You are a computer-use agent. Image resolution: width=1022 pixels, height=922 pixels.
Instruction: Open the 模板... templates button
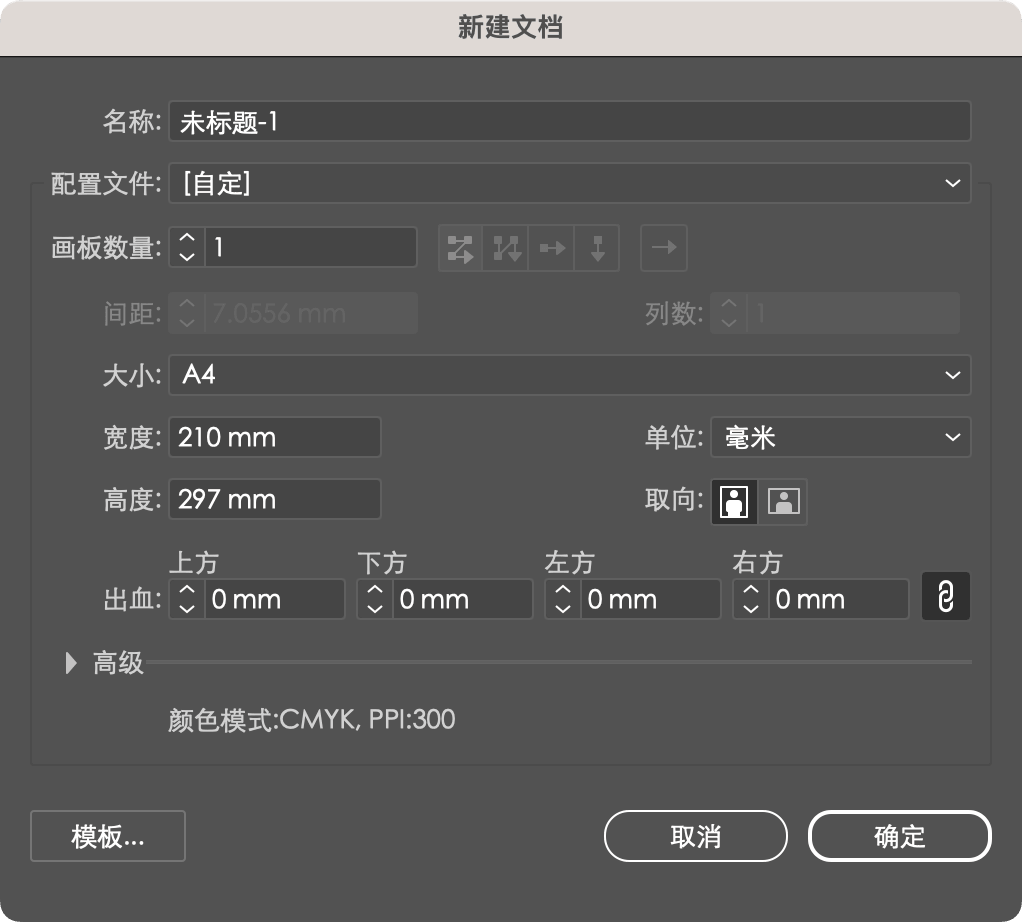click(108, 836)
